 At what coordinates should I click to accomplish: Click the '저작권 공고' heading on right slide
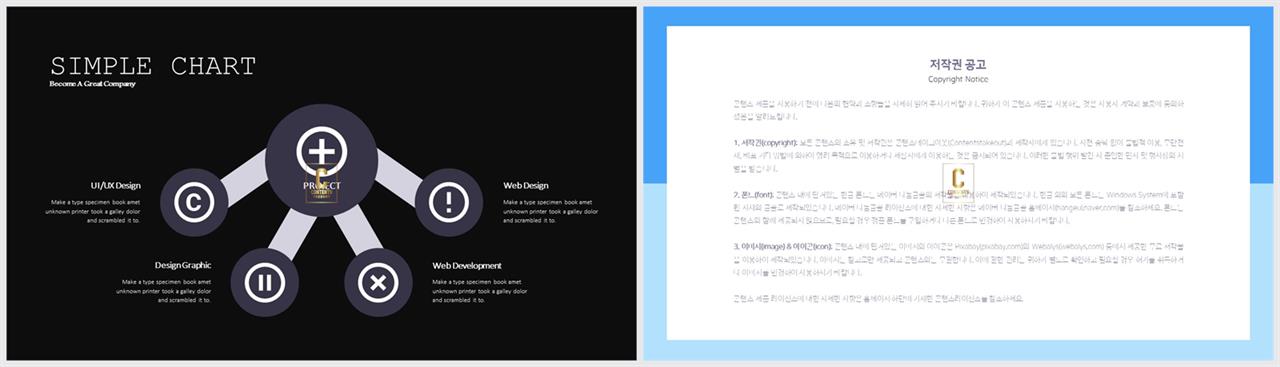click(958, 64)
